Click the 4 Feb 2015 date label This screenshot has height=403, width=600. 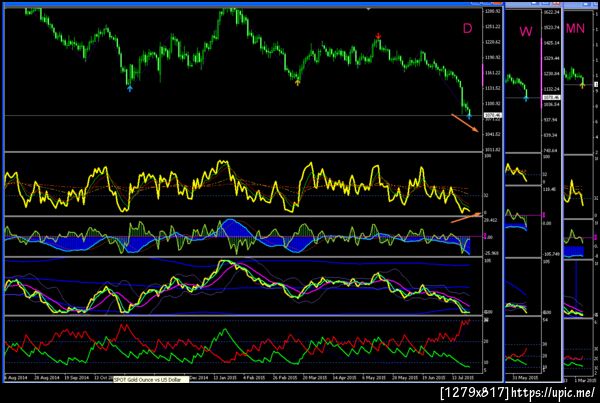(254, 377)
